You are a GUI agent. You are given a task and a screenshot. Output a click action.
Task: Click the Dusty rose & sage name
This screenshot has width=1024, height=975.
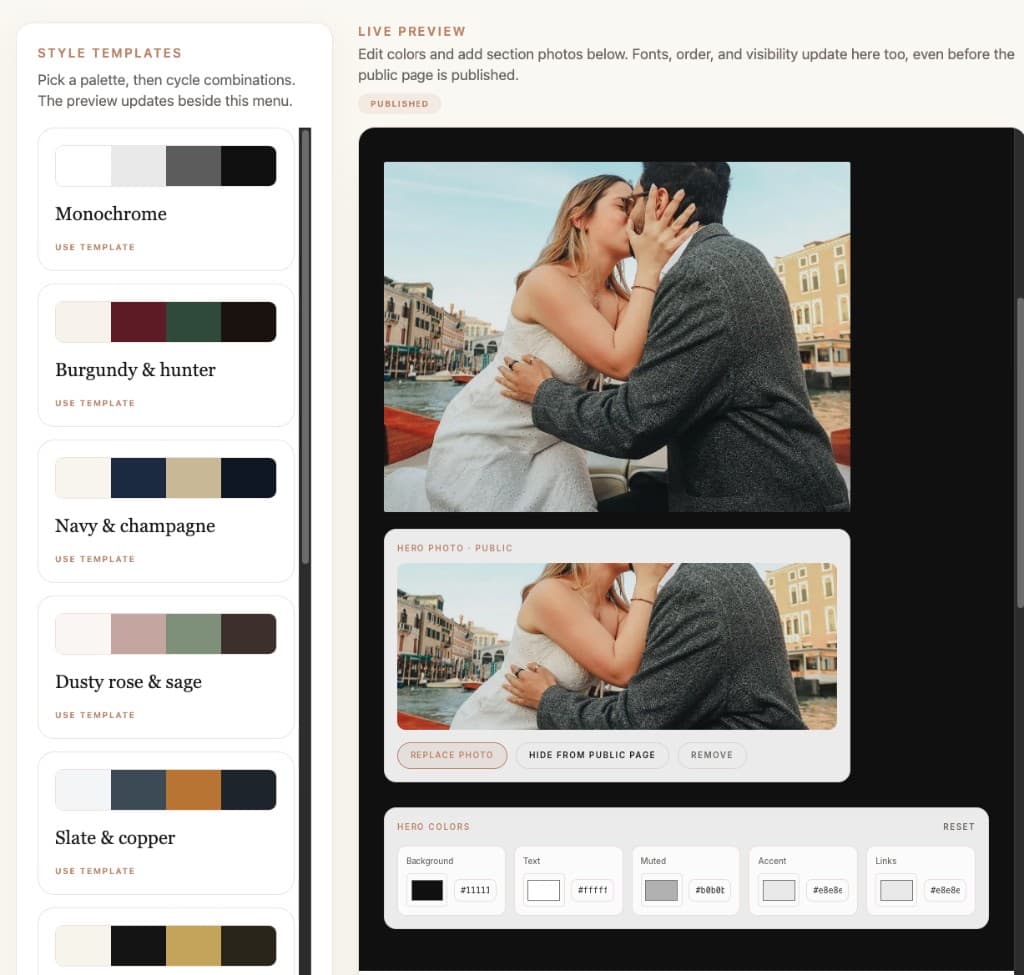point(129,682)
